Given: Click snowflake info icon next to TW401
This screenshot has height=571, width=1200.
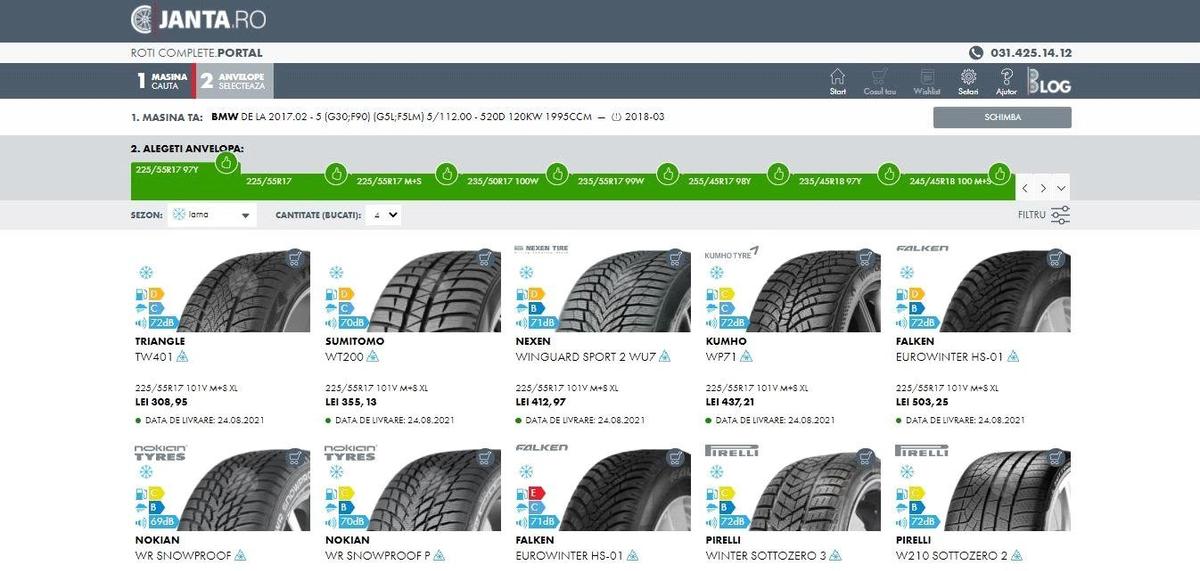Looking at the screenshot, I should 183,356.
